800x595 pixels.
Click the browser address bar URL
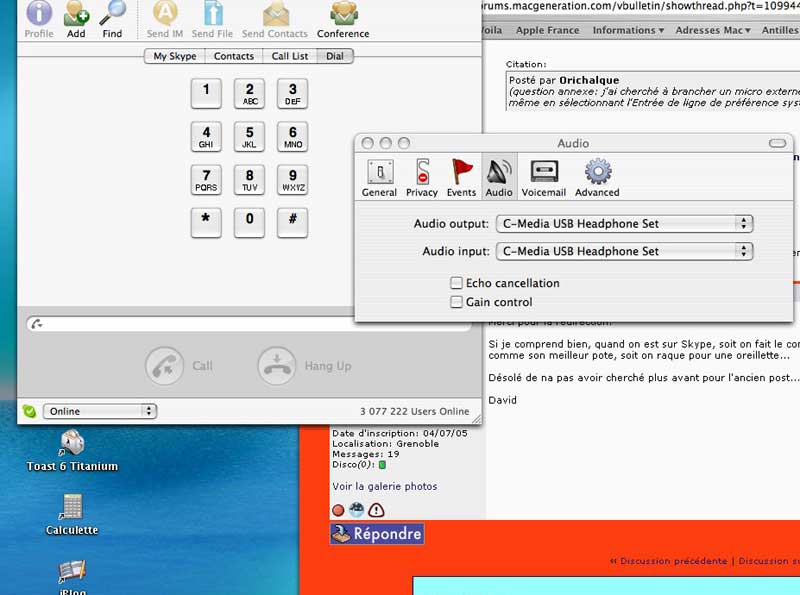[x=640, y=6]
